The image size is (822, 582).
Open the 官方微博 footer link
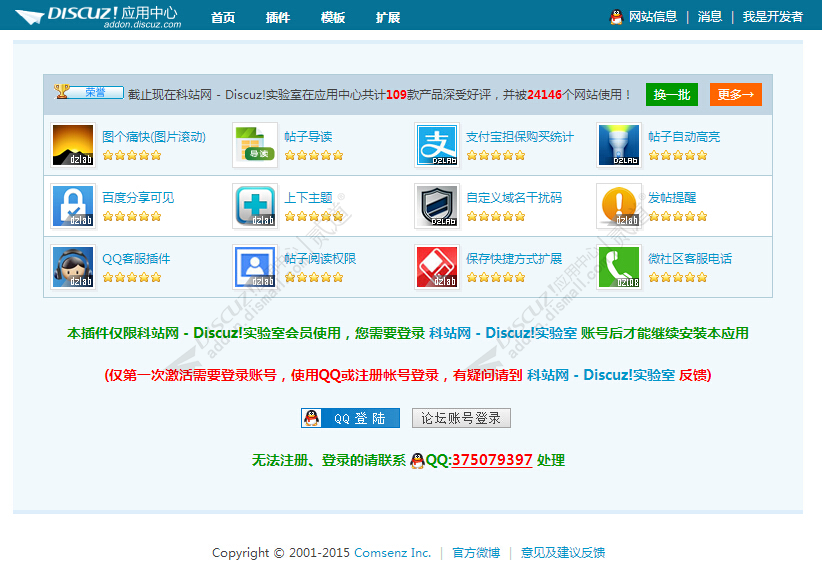click(x=476, y=553)
